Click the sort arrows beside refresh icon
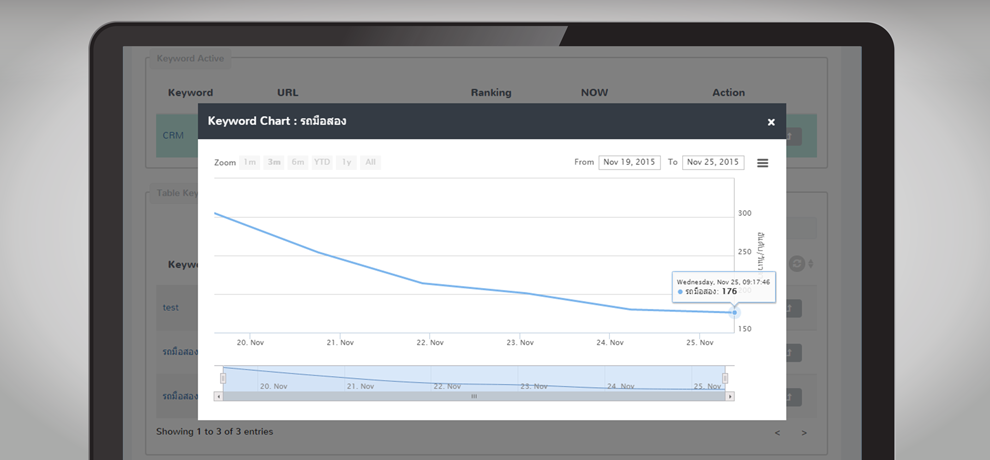 811,264
